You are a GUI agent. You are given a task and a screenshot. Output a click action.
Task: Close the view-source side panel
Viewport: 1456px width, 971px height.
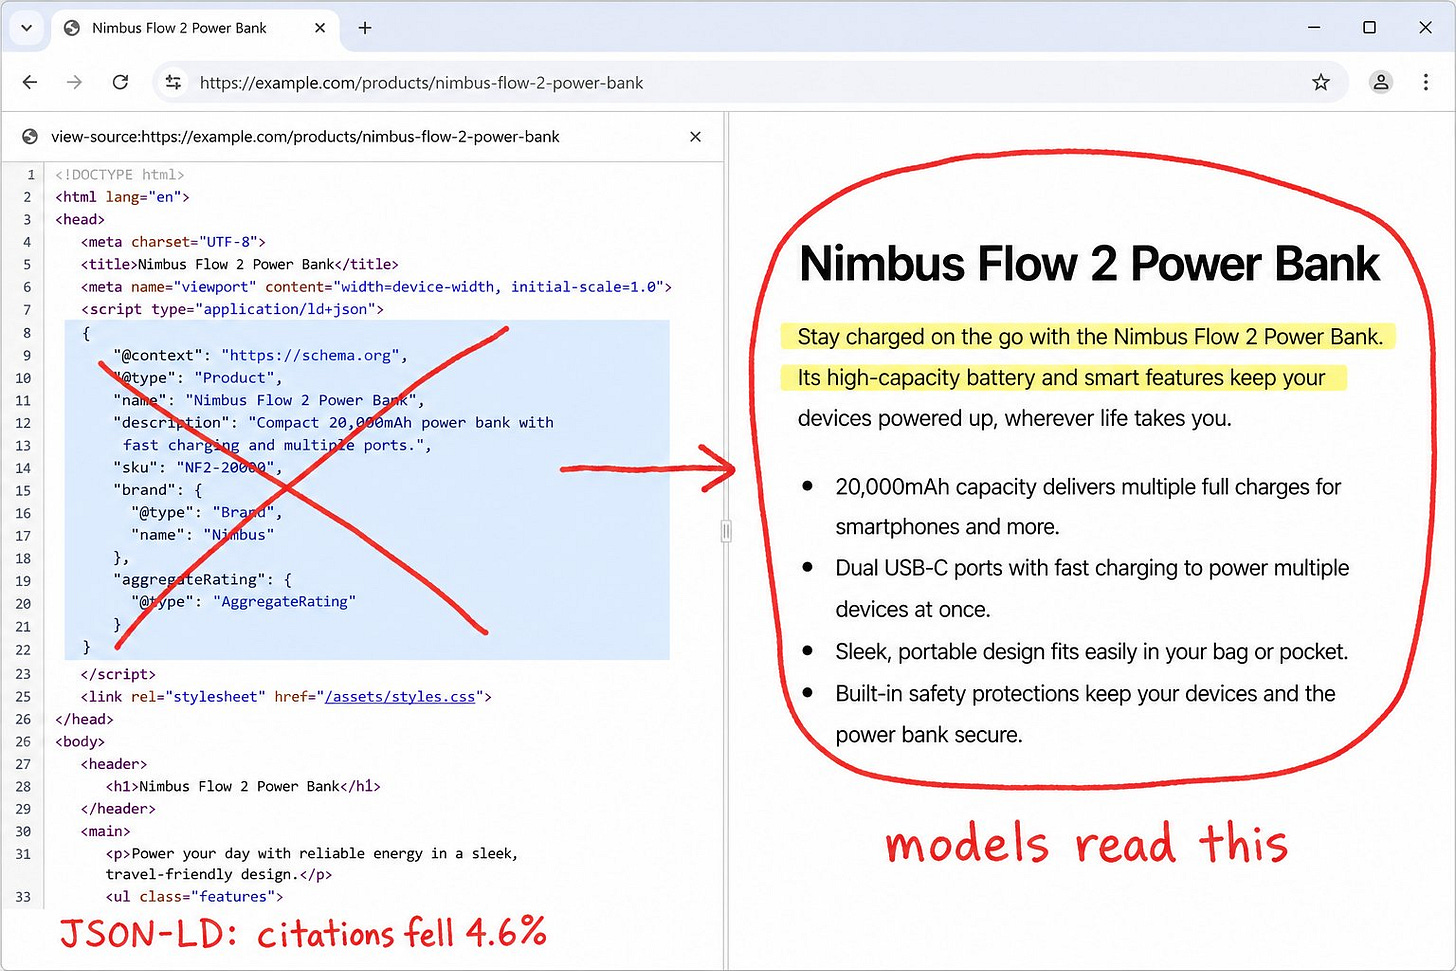pos(696,137)
